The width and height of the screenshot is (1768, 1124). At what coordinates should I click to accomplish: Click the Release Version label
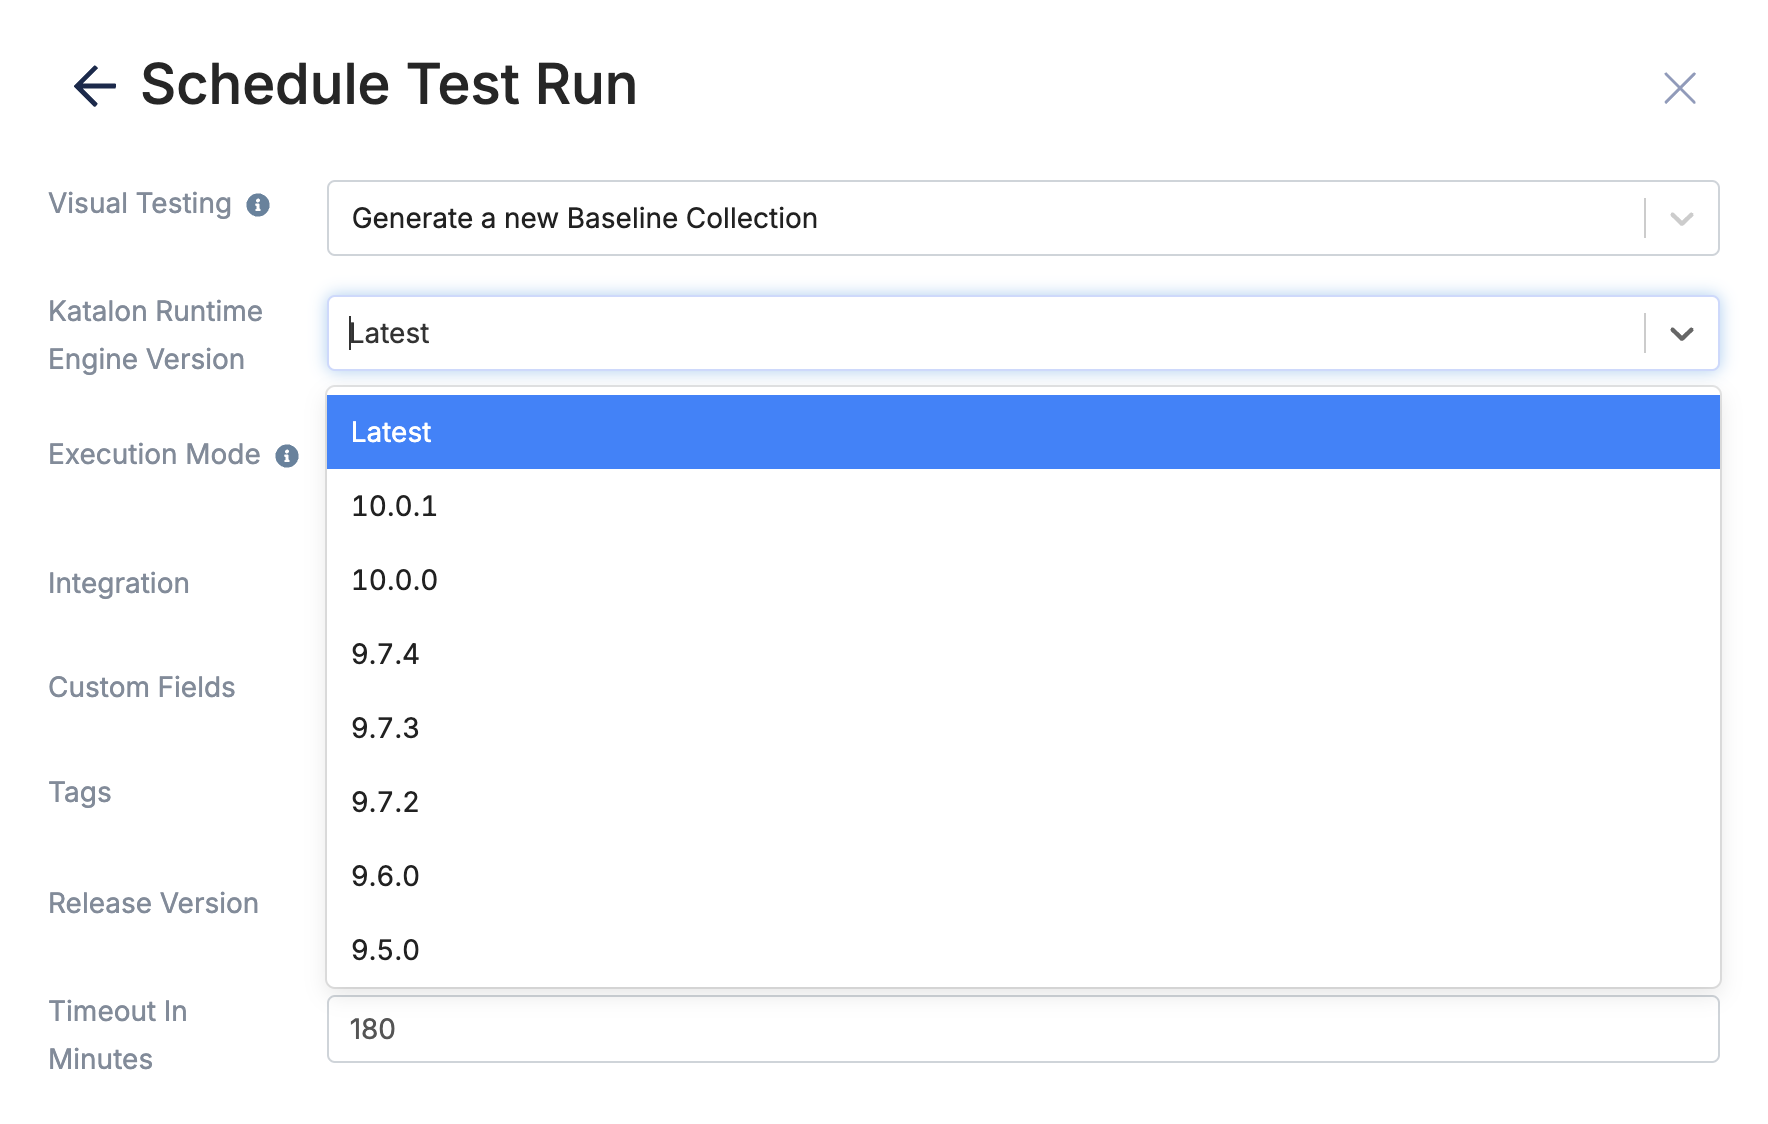(154, 903)
